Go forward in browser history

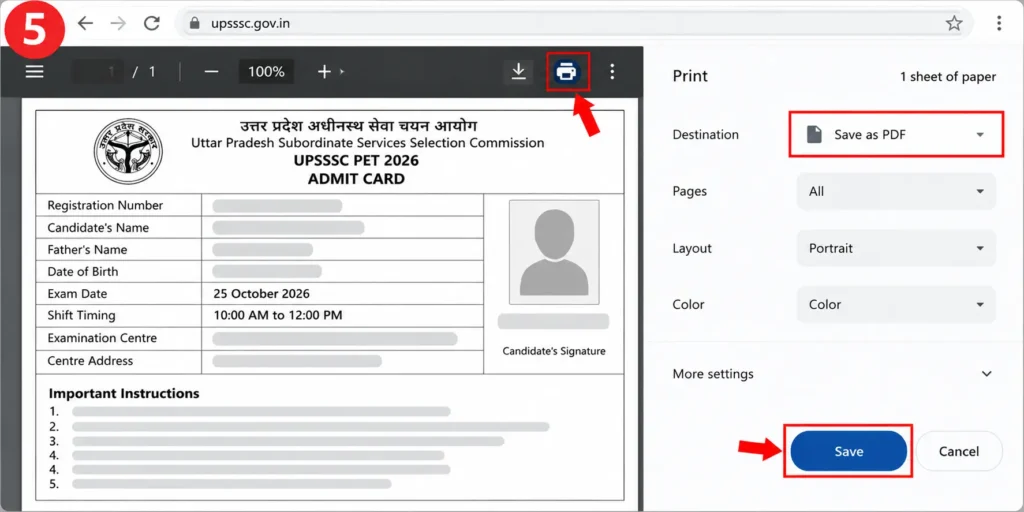[x=118, y=24]
